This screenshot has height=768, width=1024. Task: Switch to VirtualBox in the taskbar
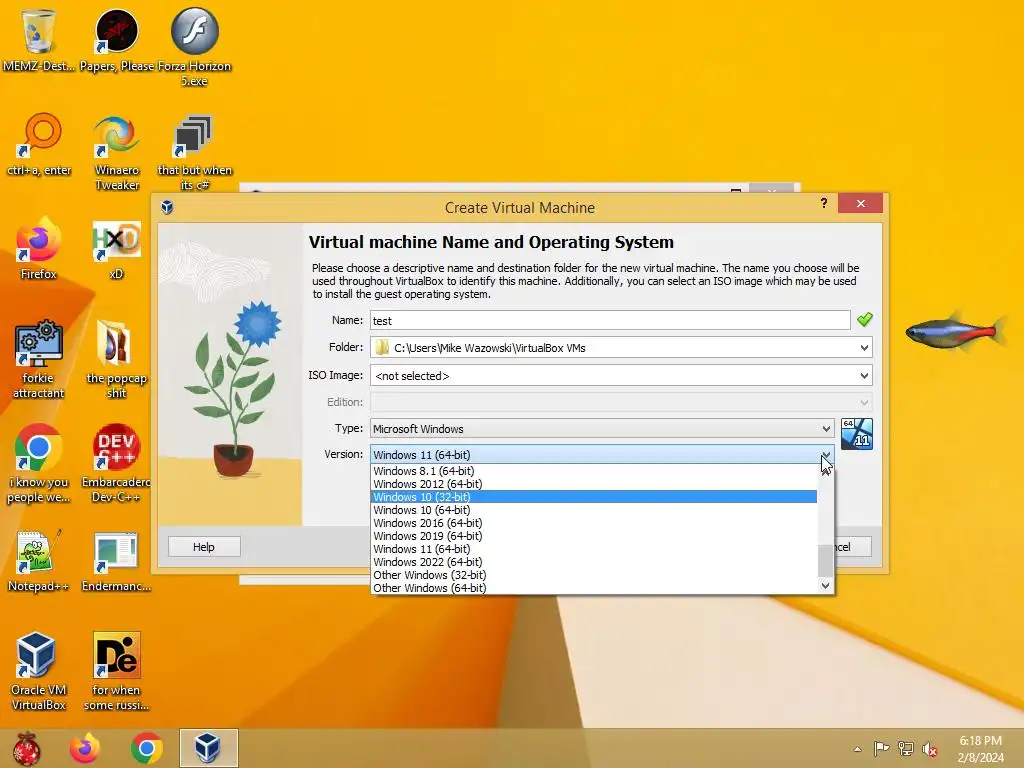pyautogui.click(x=209, y=748)
